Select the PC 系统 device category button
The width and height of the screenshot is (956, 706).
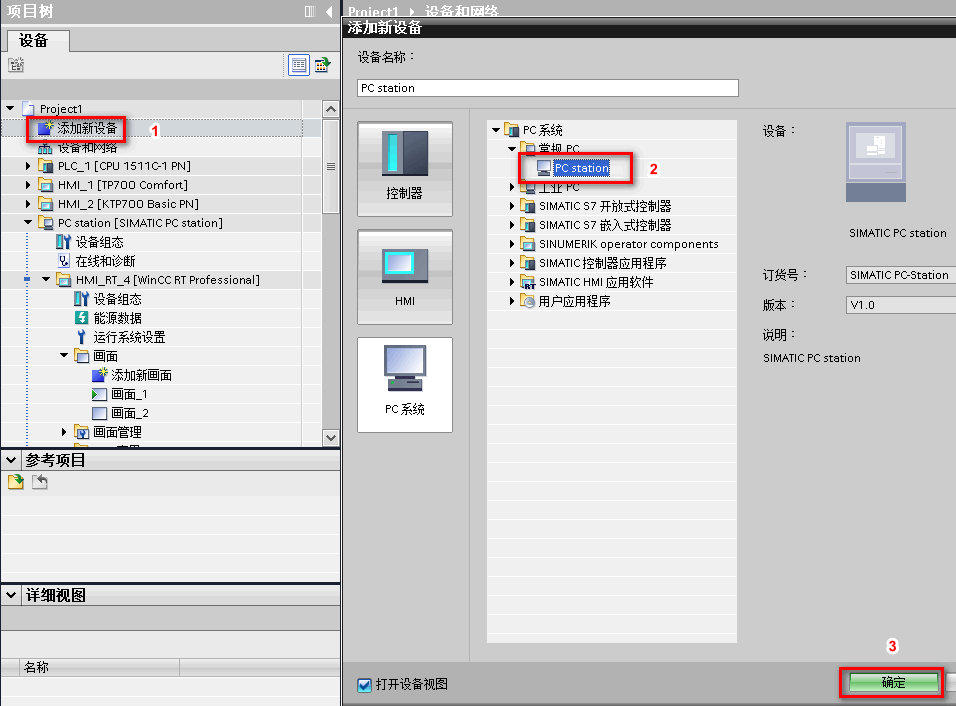(x=405, y=385)
